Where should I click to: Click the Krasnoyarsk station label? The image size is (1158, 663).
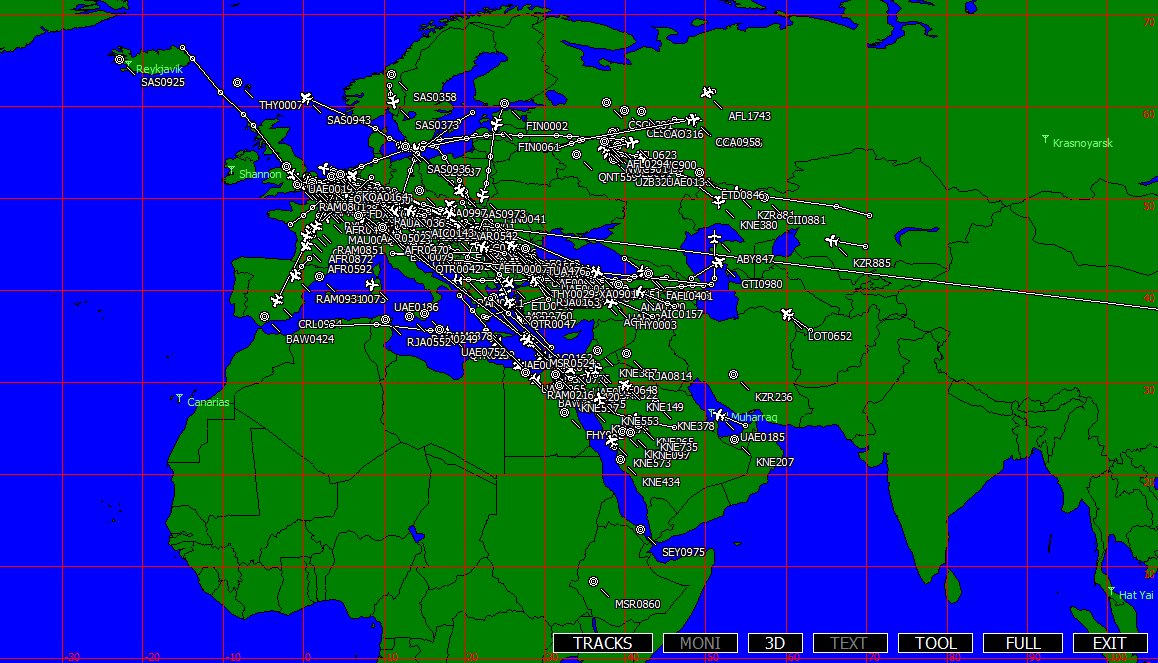pos(1083,143)
